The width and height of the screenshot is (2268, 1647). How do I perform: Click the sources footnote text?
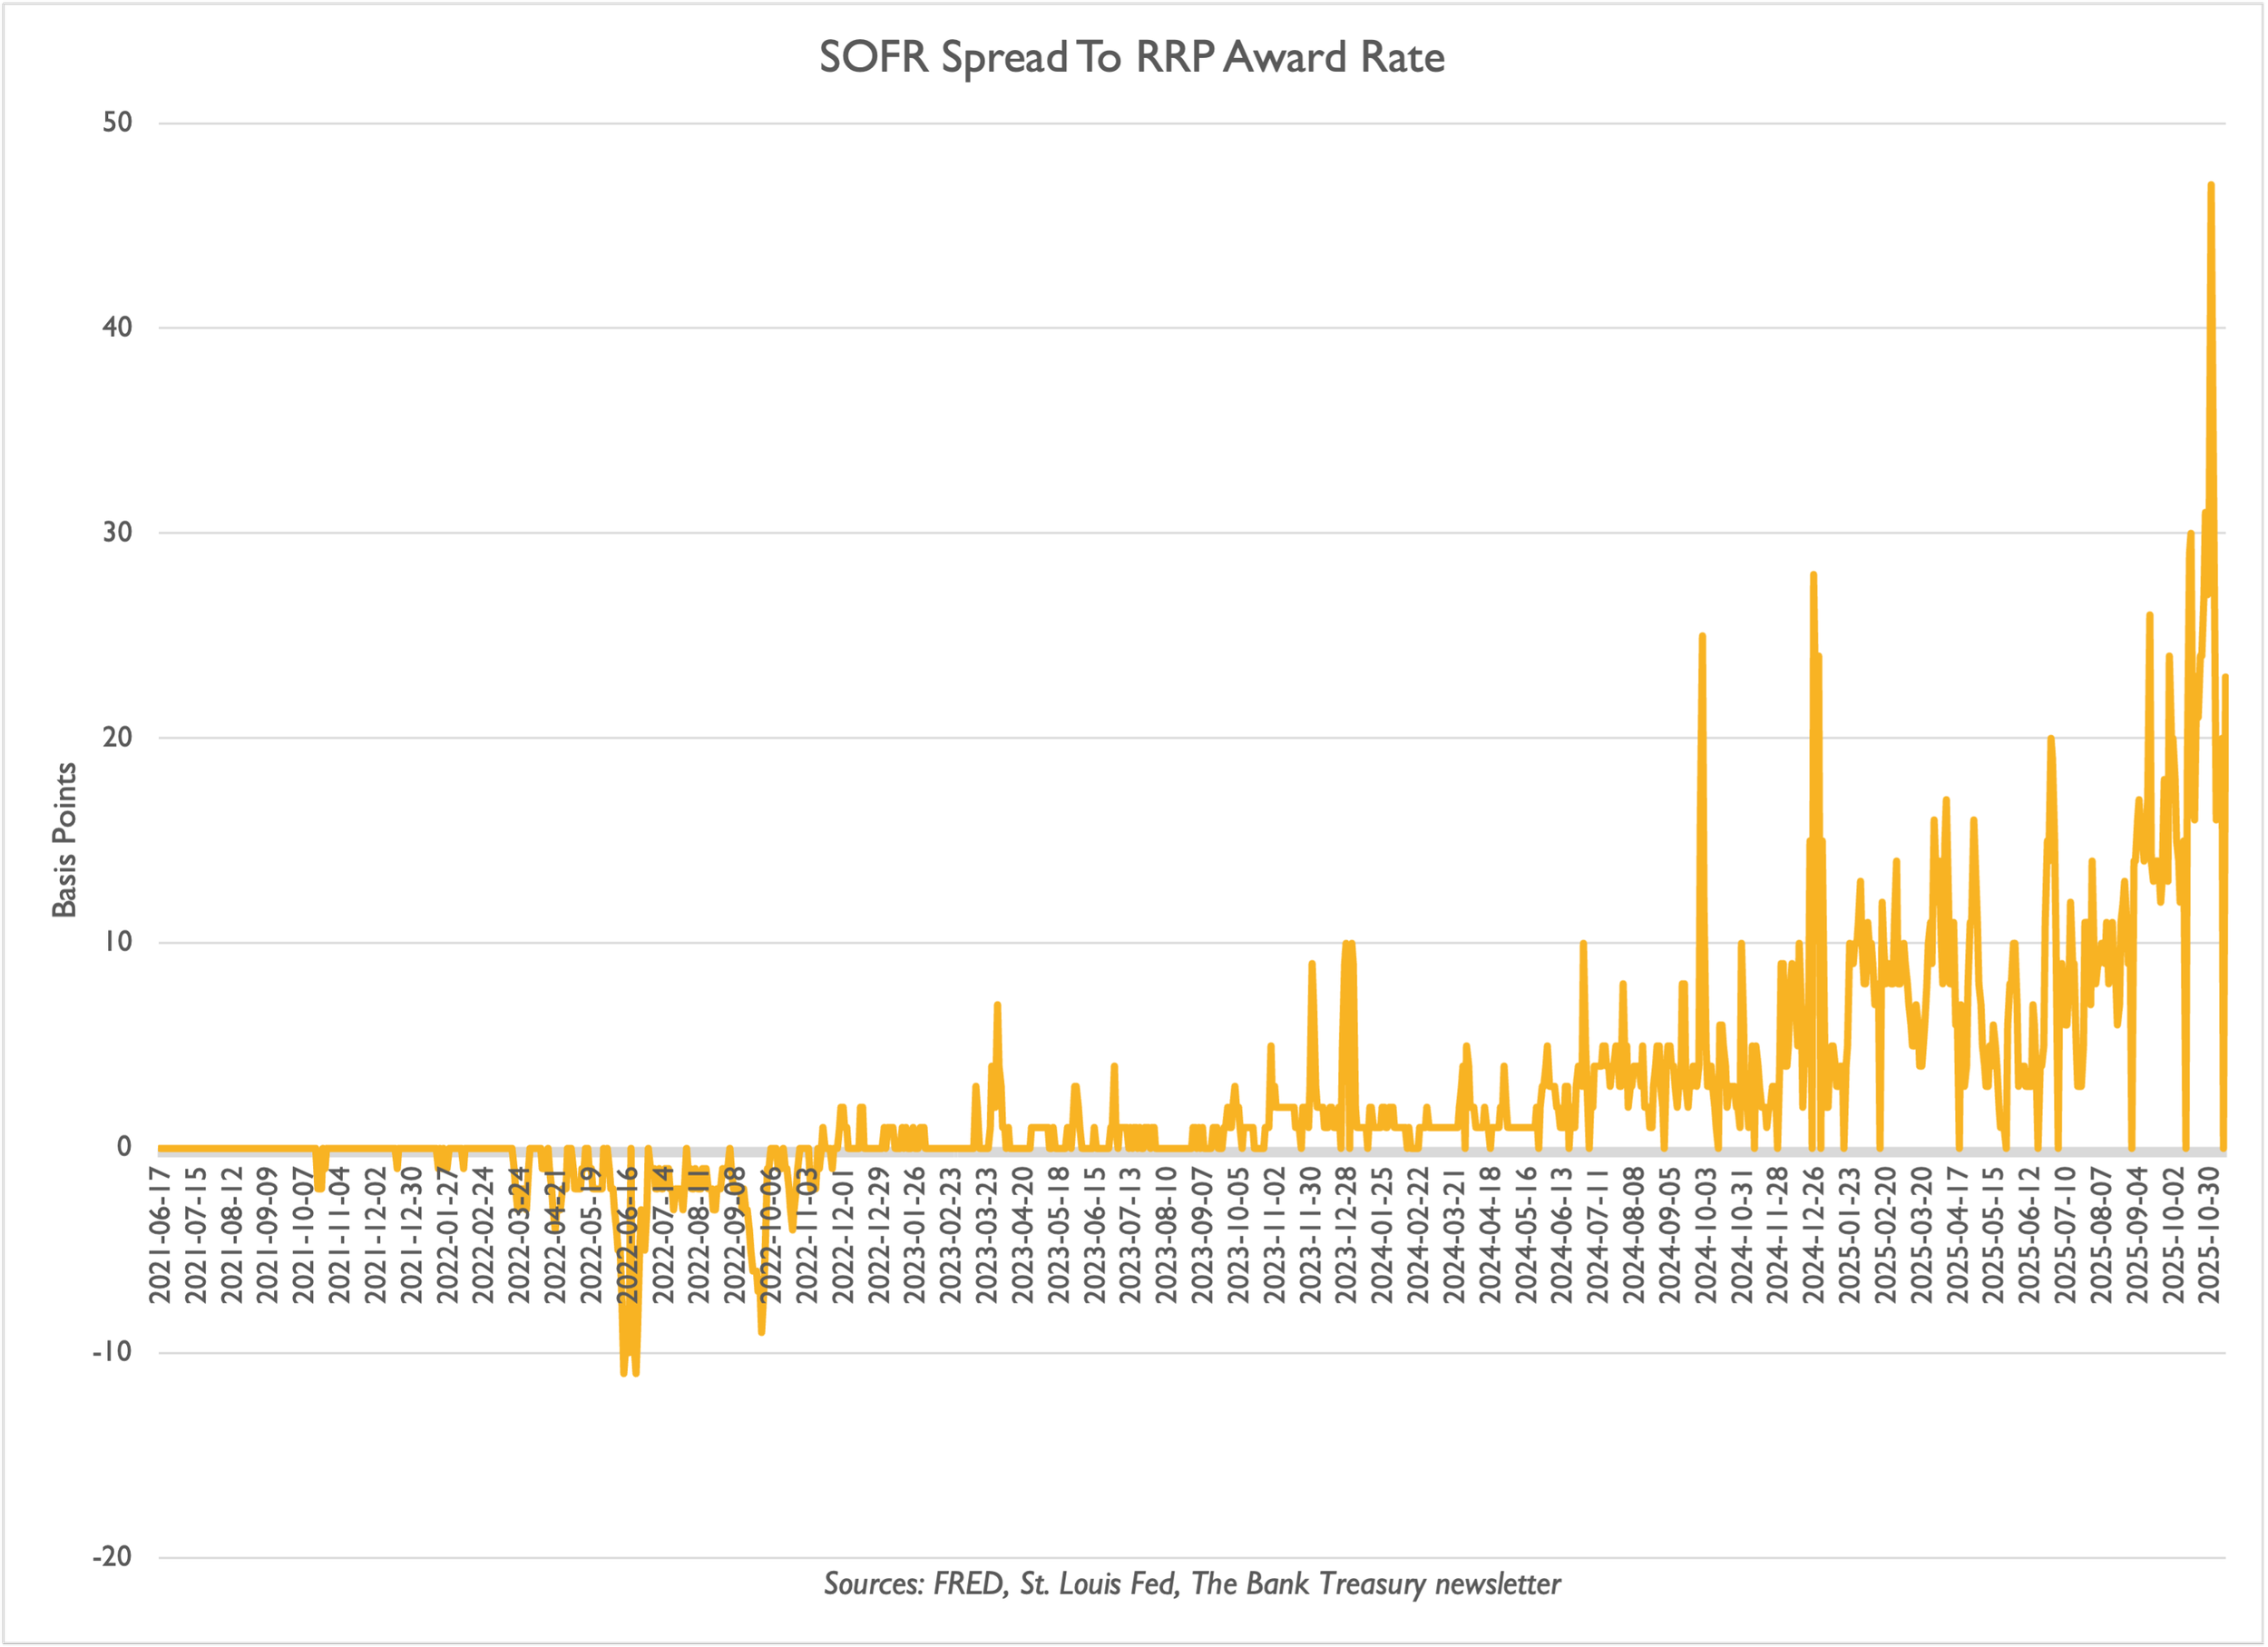(x=1192, y=1584)
